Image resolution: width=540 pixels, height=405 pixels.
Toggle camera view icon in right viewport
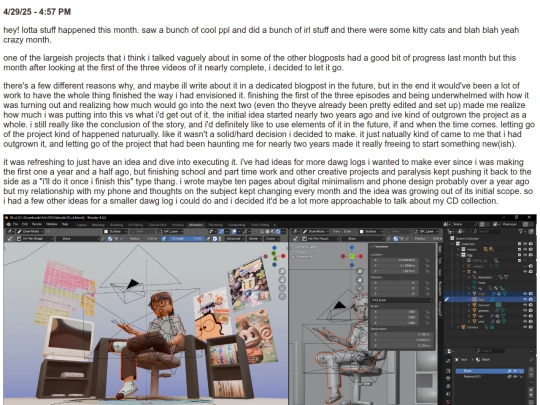click(360, 288)
